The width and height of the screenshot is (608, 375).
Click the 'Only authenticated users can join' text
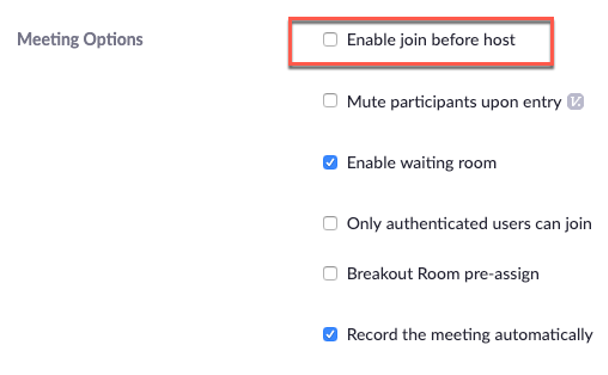[469, 224]
